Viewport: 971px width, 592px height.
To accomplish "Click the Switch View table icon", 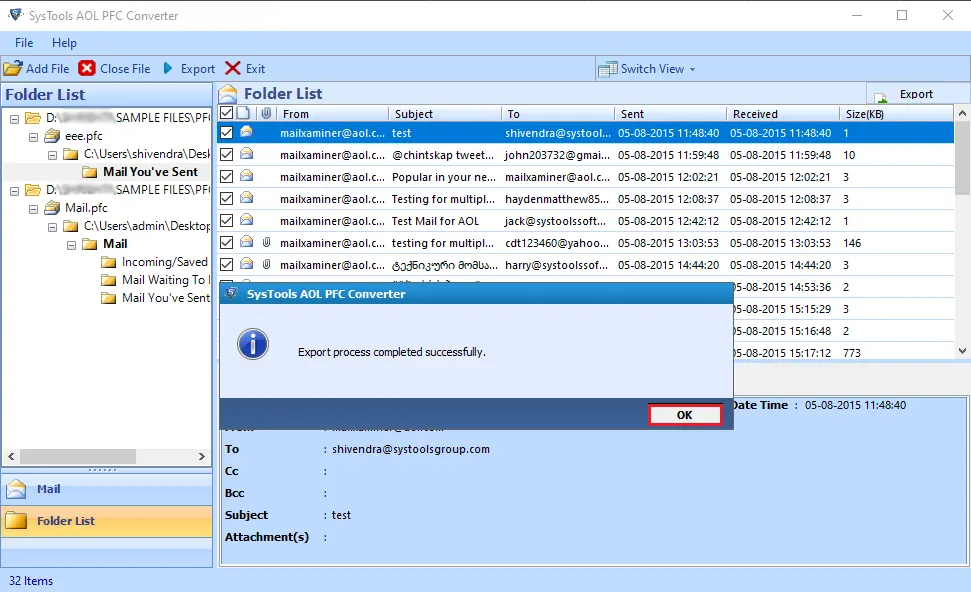I will click(607, 69).
